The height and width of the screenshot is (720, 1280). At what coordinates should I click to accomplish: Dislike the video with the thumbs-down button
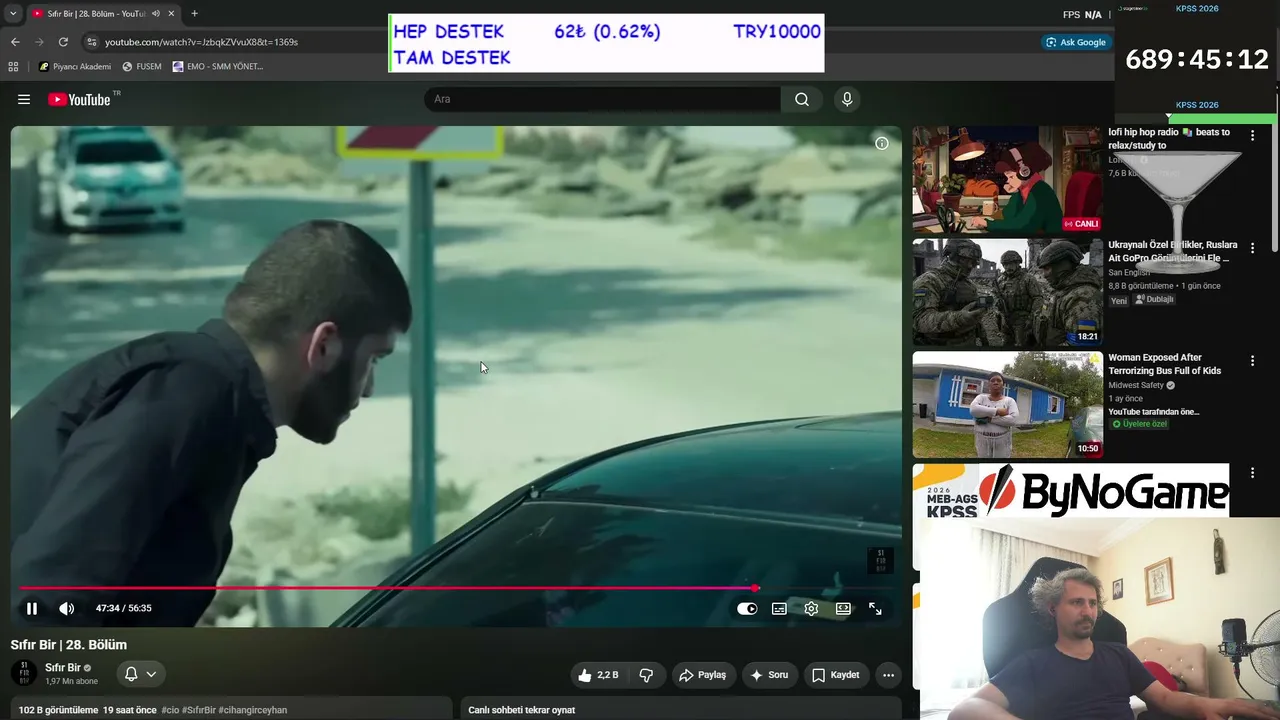click(646, 675)
